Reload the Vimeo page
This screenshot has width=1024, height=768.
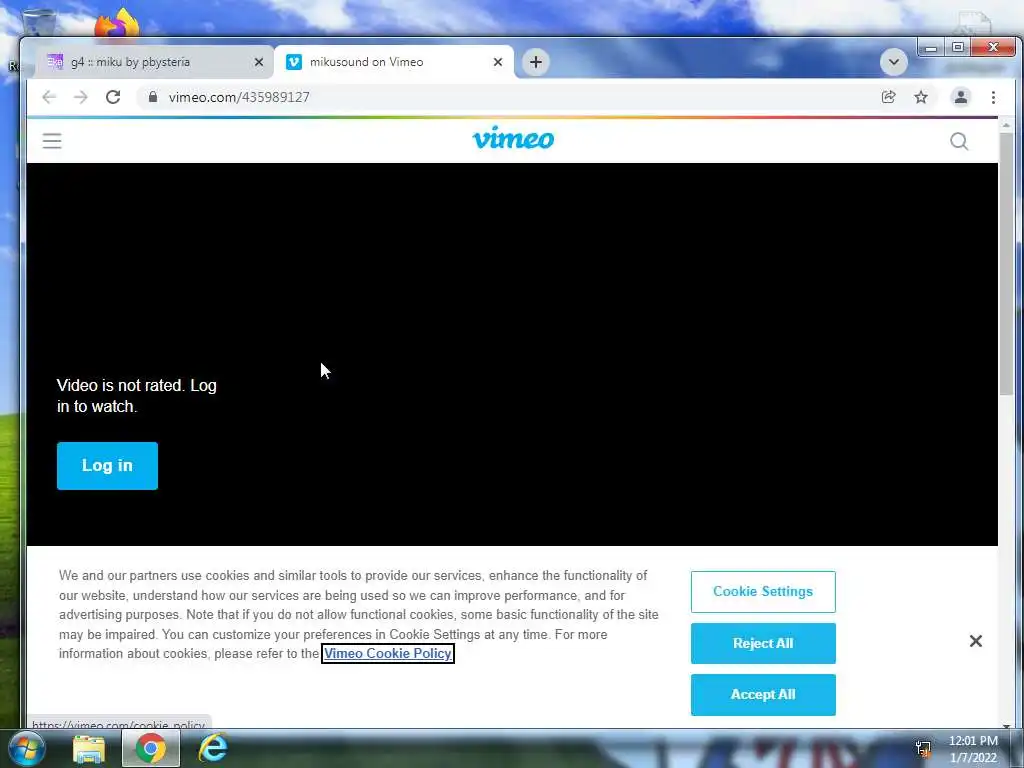click(x=113, y=97)
